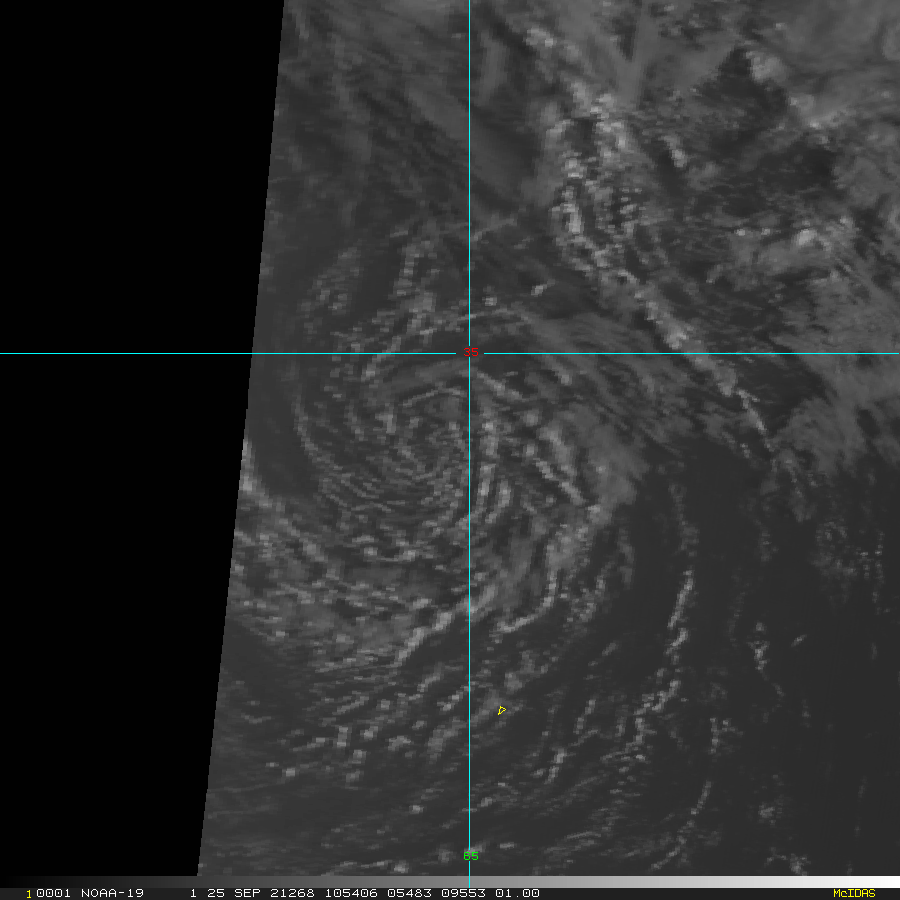Click the 09553 value in status line
The width and height of the screenshot is (900, 900).
click(463, 893)
